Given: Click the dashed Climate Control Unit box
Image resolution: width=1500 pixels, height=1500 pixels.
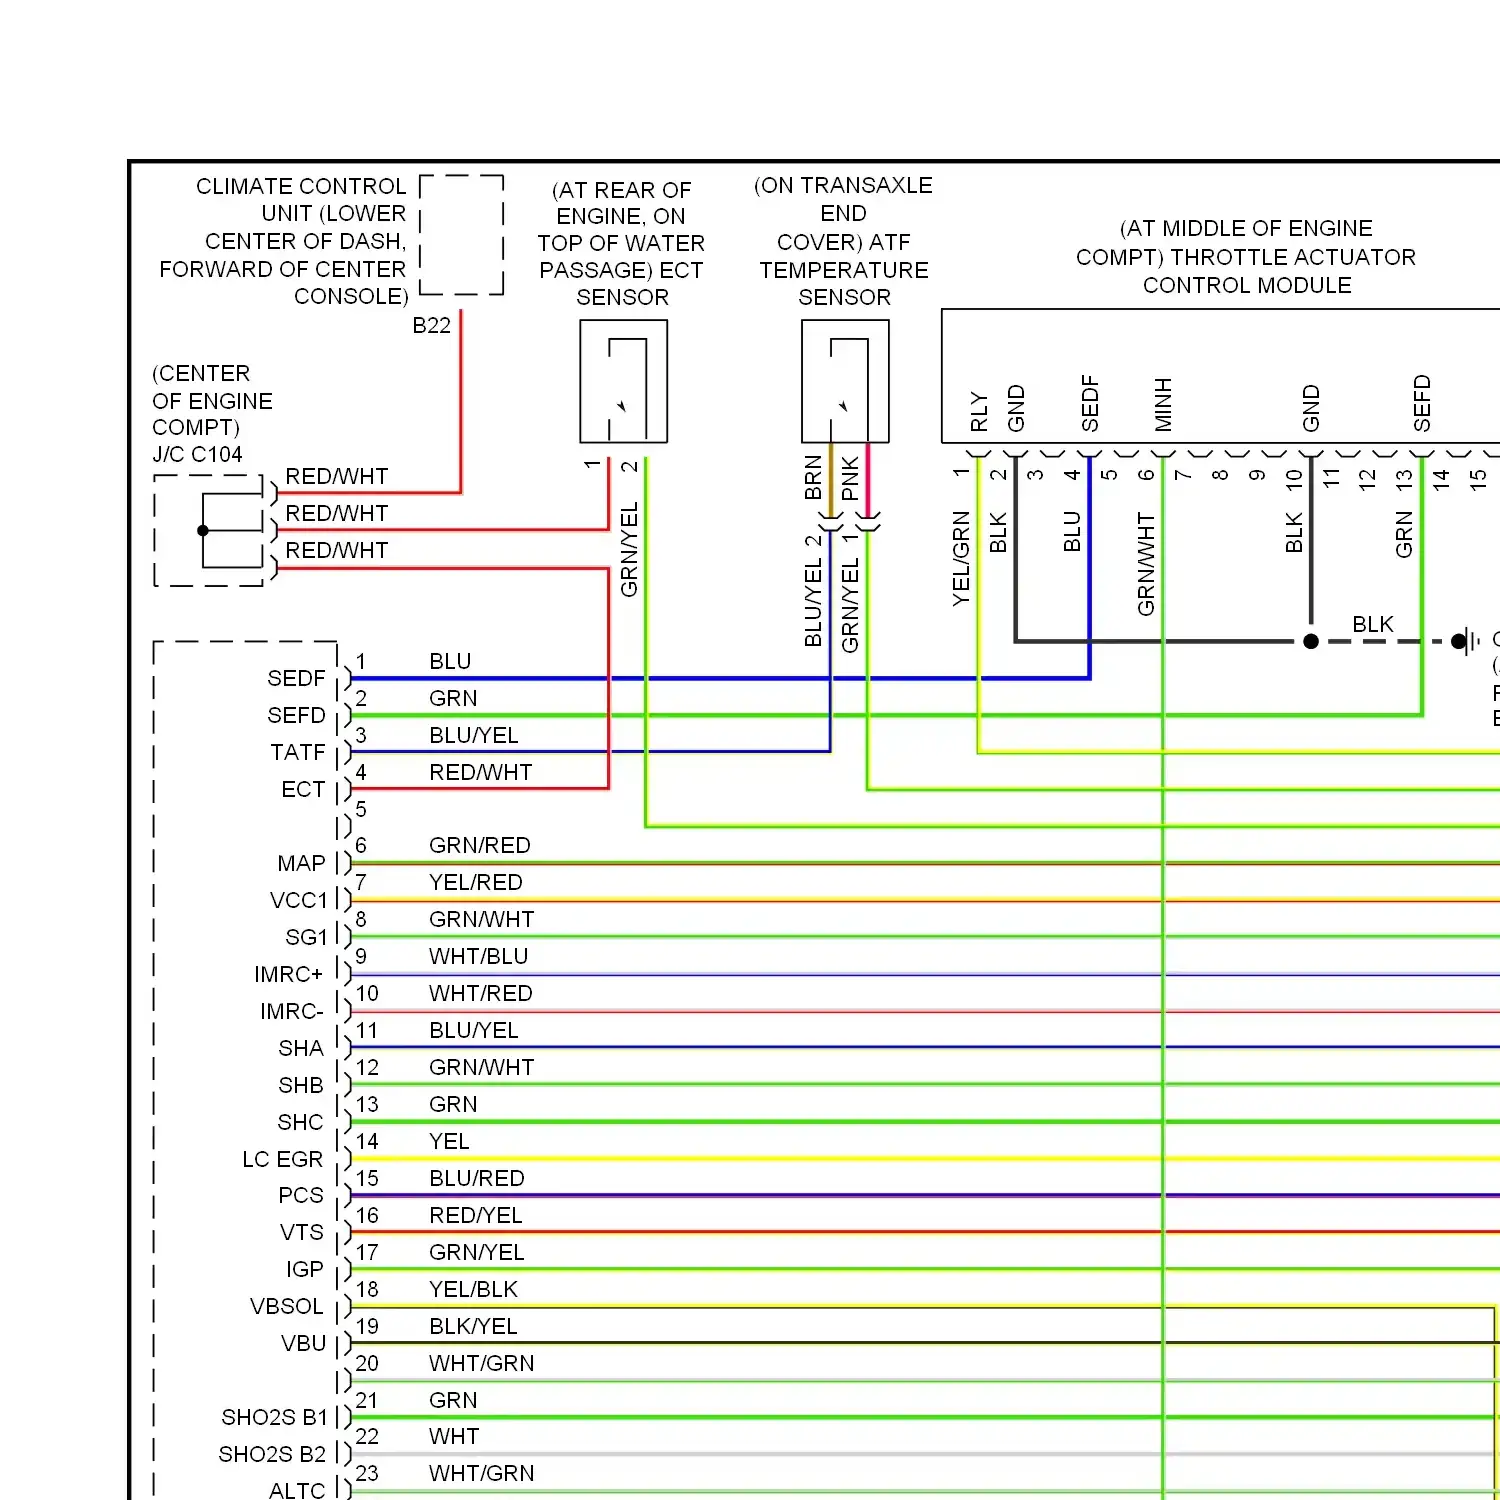Looking at the screenshot, I should pyautogui.click(x=461, y=235).
